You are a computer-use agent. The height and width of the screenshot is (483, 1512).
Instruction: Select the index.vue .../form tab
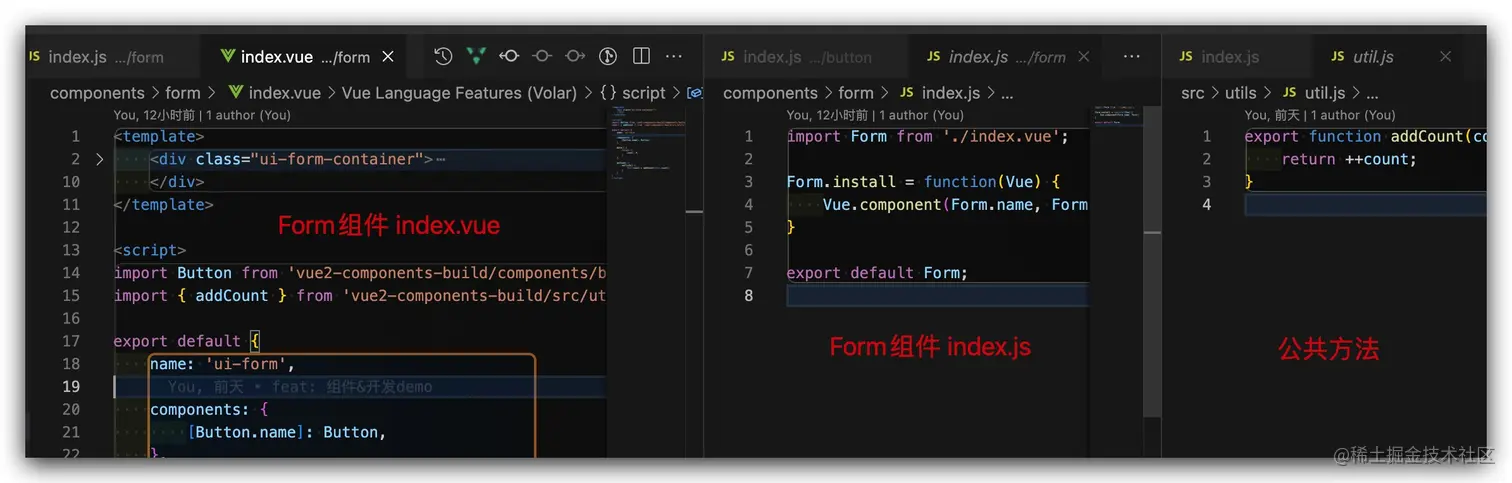[x=304, y=57]
